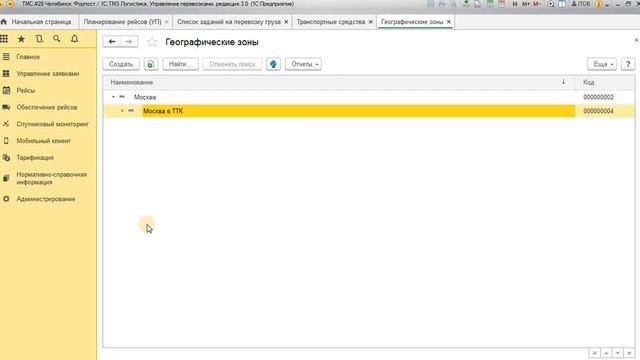Close the Транспортные средства tab

[370, 22]
